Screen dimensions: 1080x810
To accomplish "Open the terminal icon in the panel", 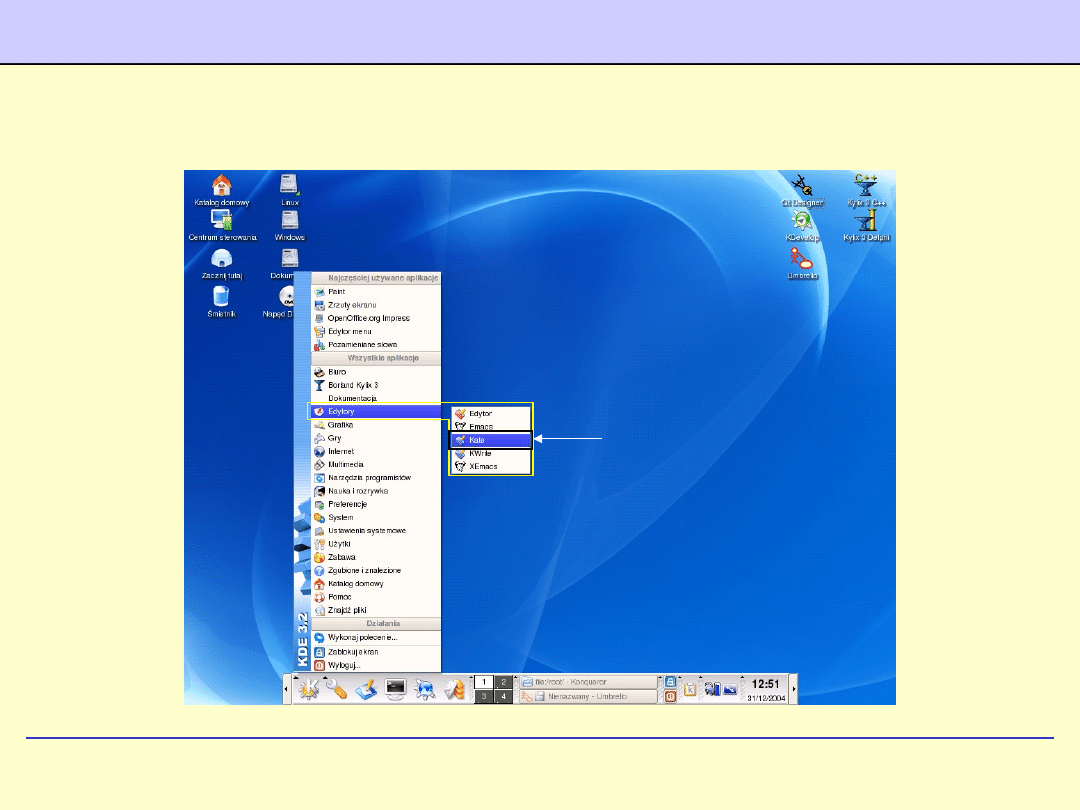I will click(x=396, y=689).
